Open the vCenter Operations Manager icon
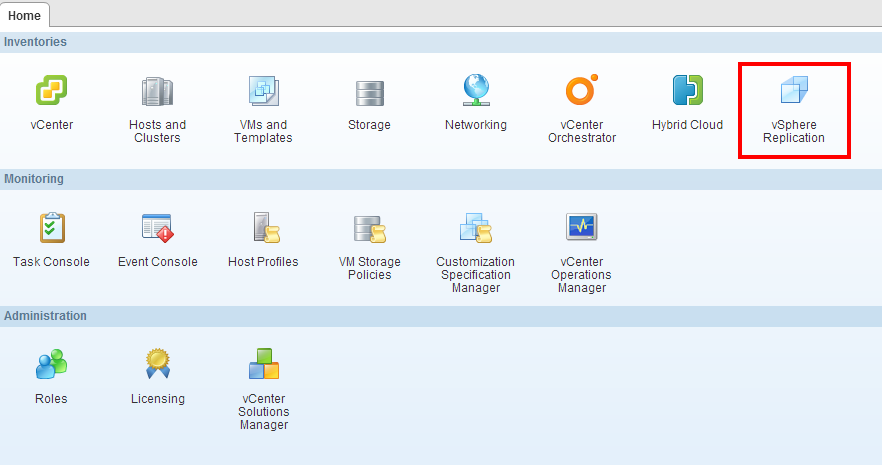Viewport: 882px width, 465px height. [x=582, y=227]
